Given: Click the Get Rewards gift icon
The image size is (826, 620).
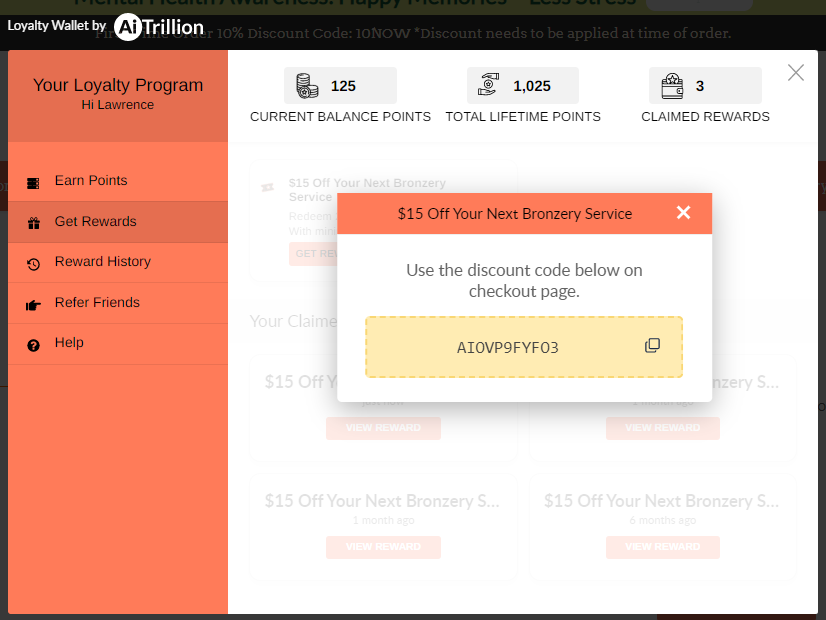Looking at the screenshot, I should (x=34, y=223).
